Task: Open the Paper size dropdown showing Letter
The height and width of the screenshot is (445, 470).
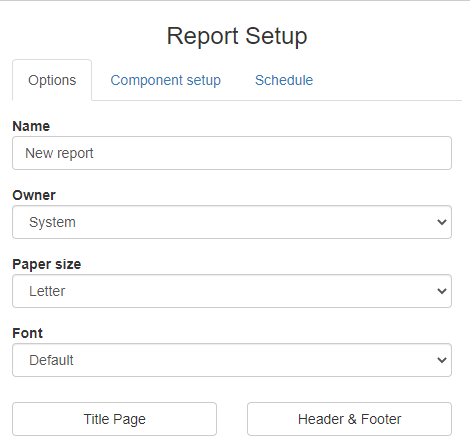Action: pos(232,291)
